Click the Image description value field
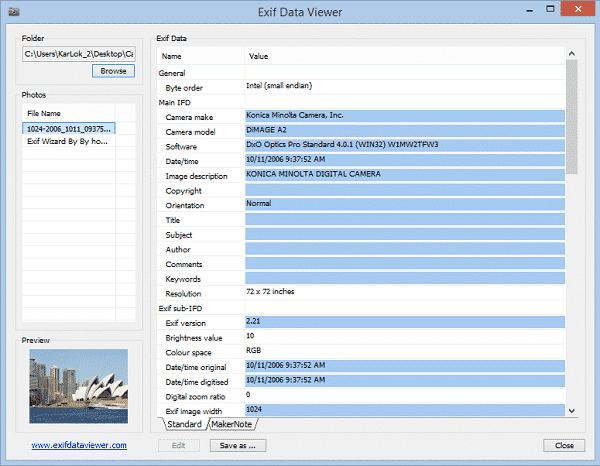This screenshot has width=600, height=466. 404,175
